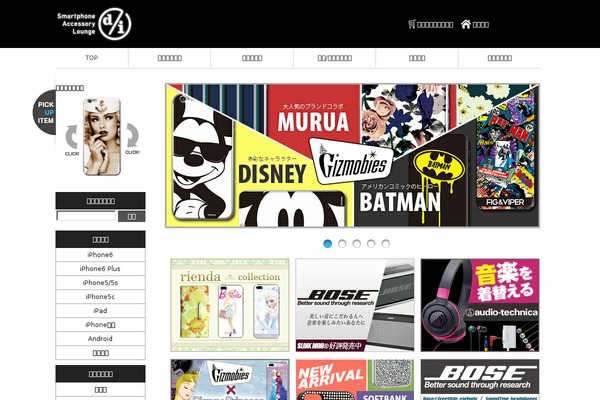Screen dimensions: 600x400
Task: Open the BOSE SLINK MINI banner
Action: [x=355, y=305]
